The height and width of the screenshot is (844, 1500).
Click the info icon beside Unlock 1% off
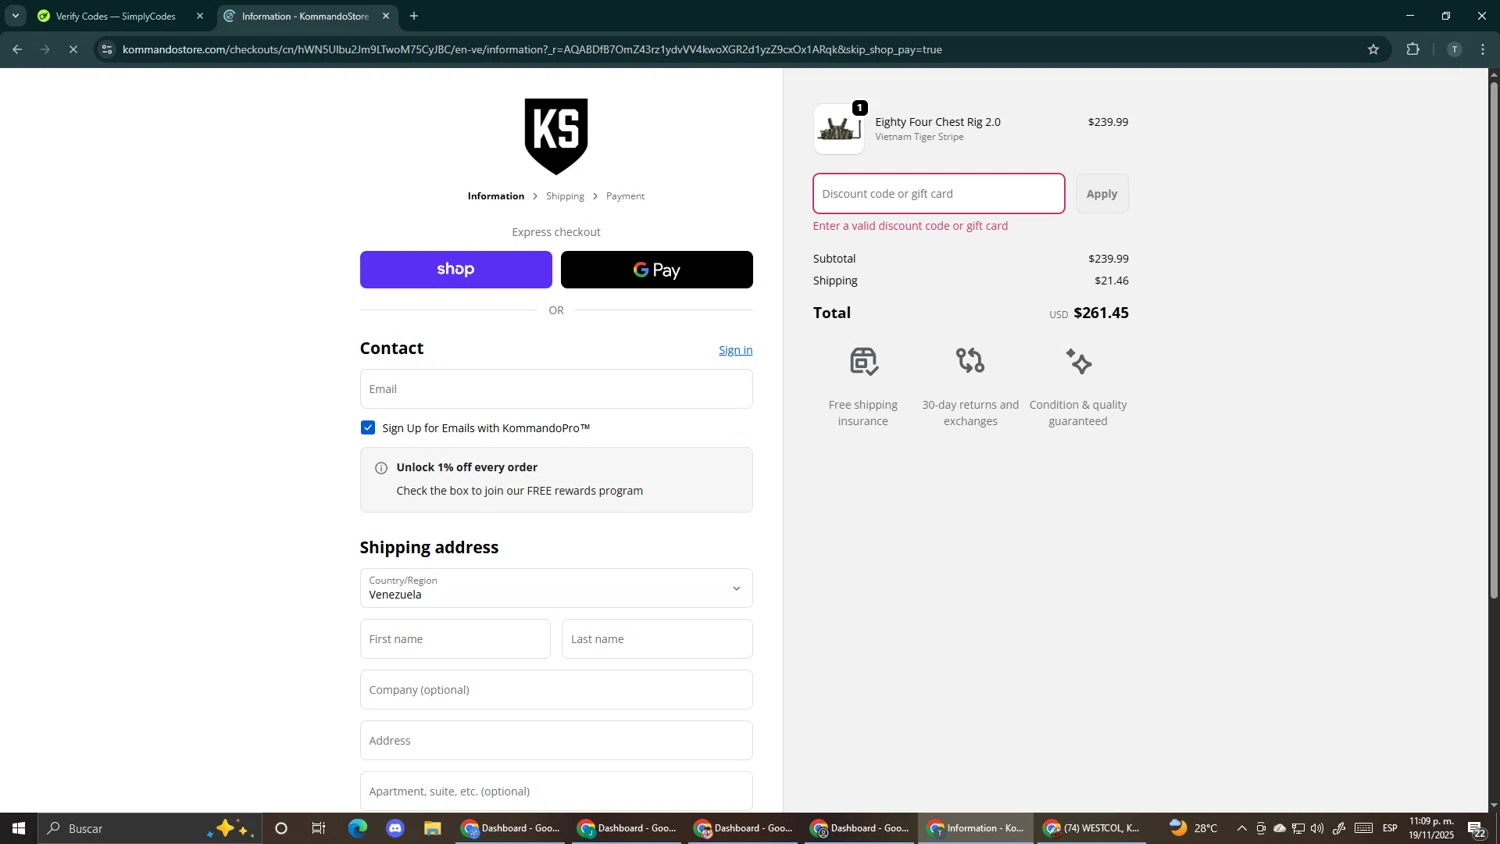[381, 468]
